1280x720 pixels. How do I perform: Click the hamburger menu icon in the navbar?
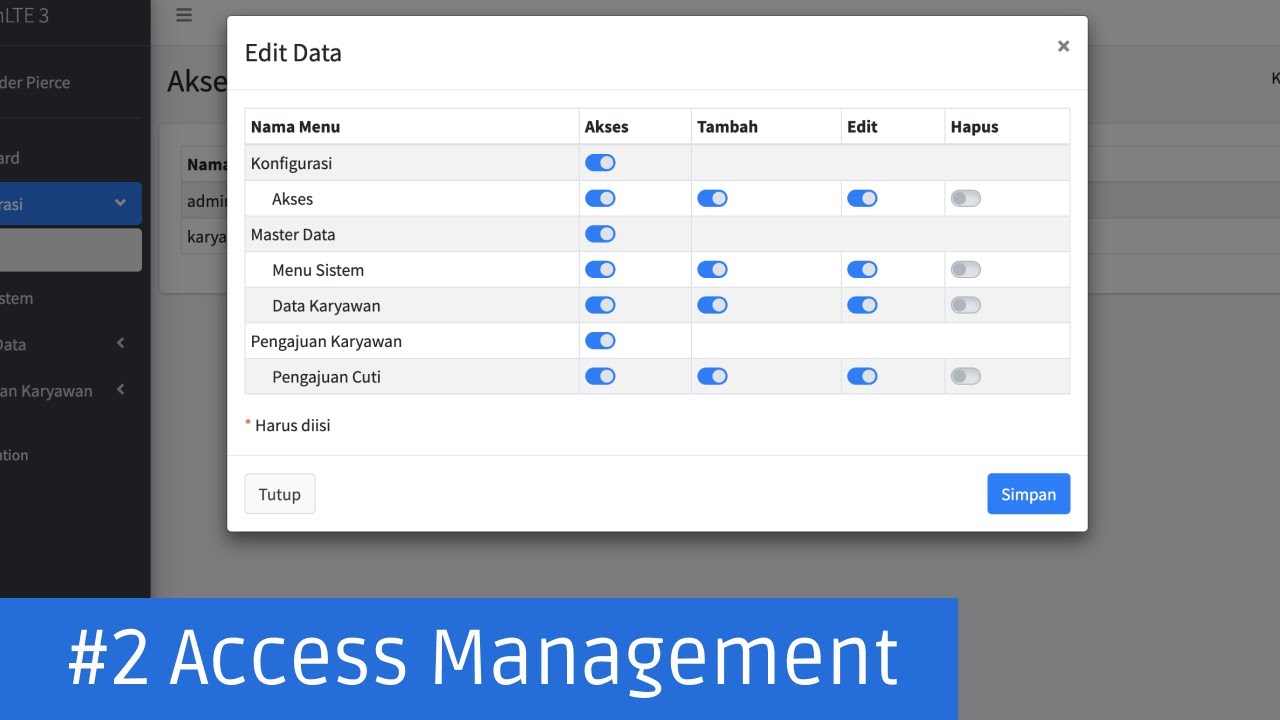click(x=184, y=15)
